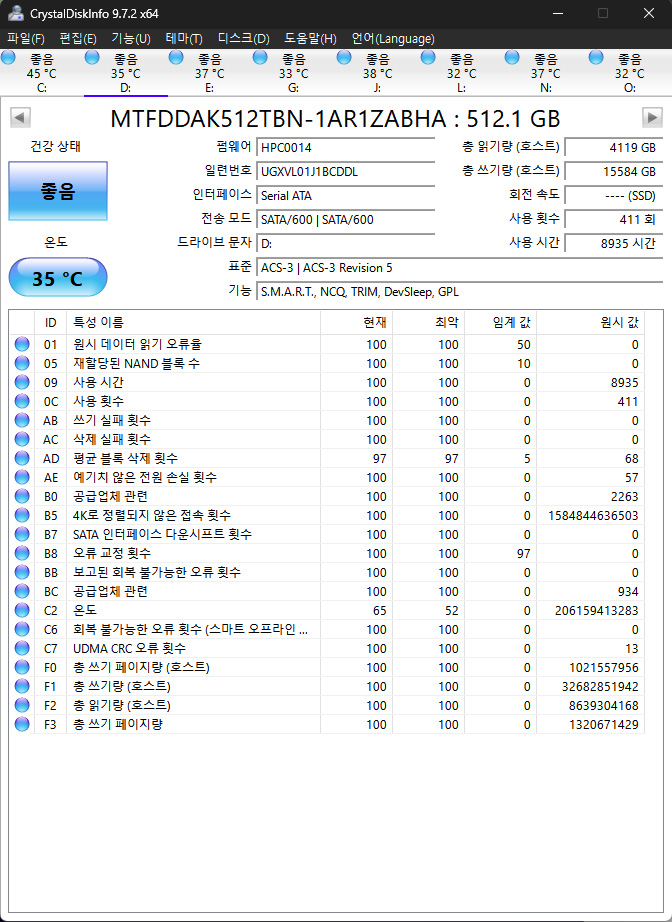This screenshot has width=672, height=922.
Task: Select disk L: status orb
Action: tap(429, 58)
